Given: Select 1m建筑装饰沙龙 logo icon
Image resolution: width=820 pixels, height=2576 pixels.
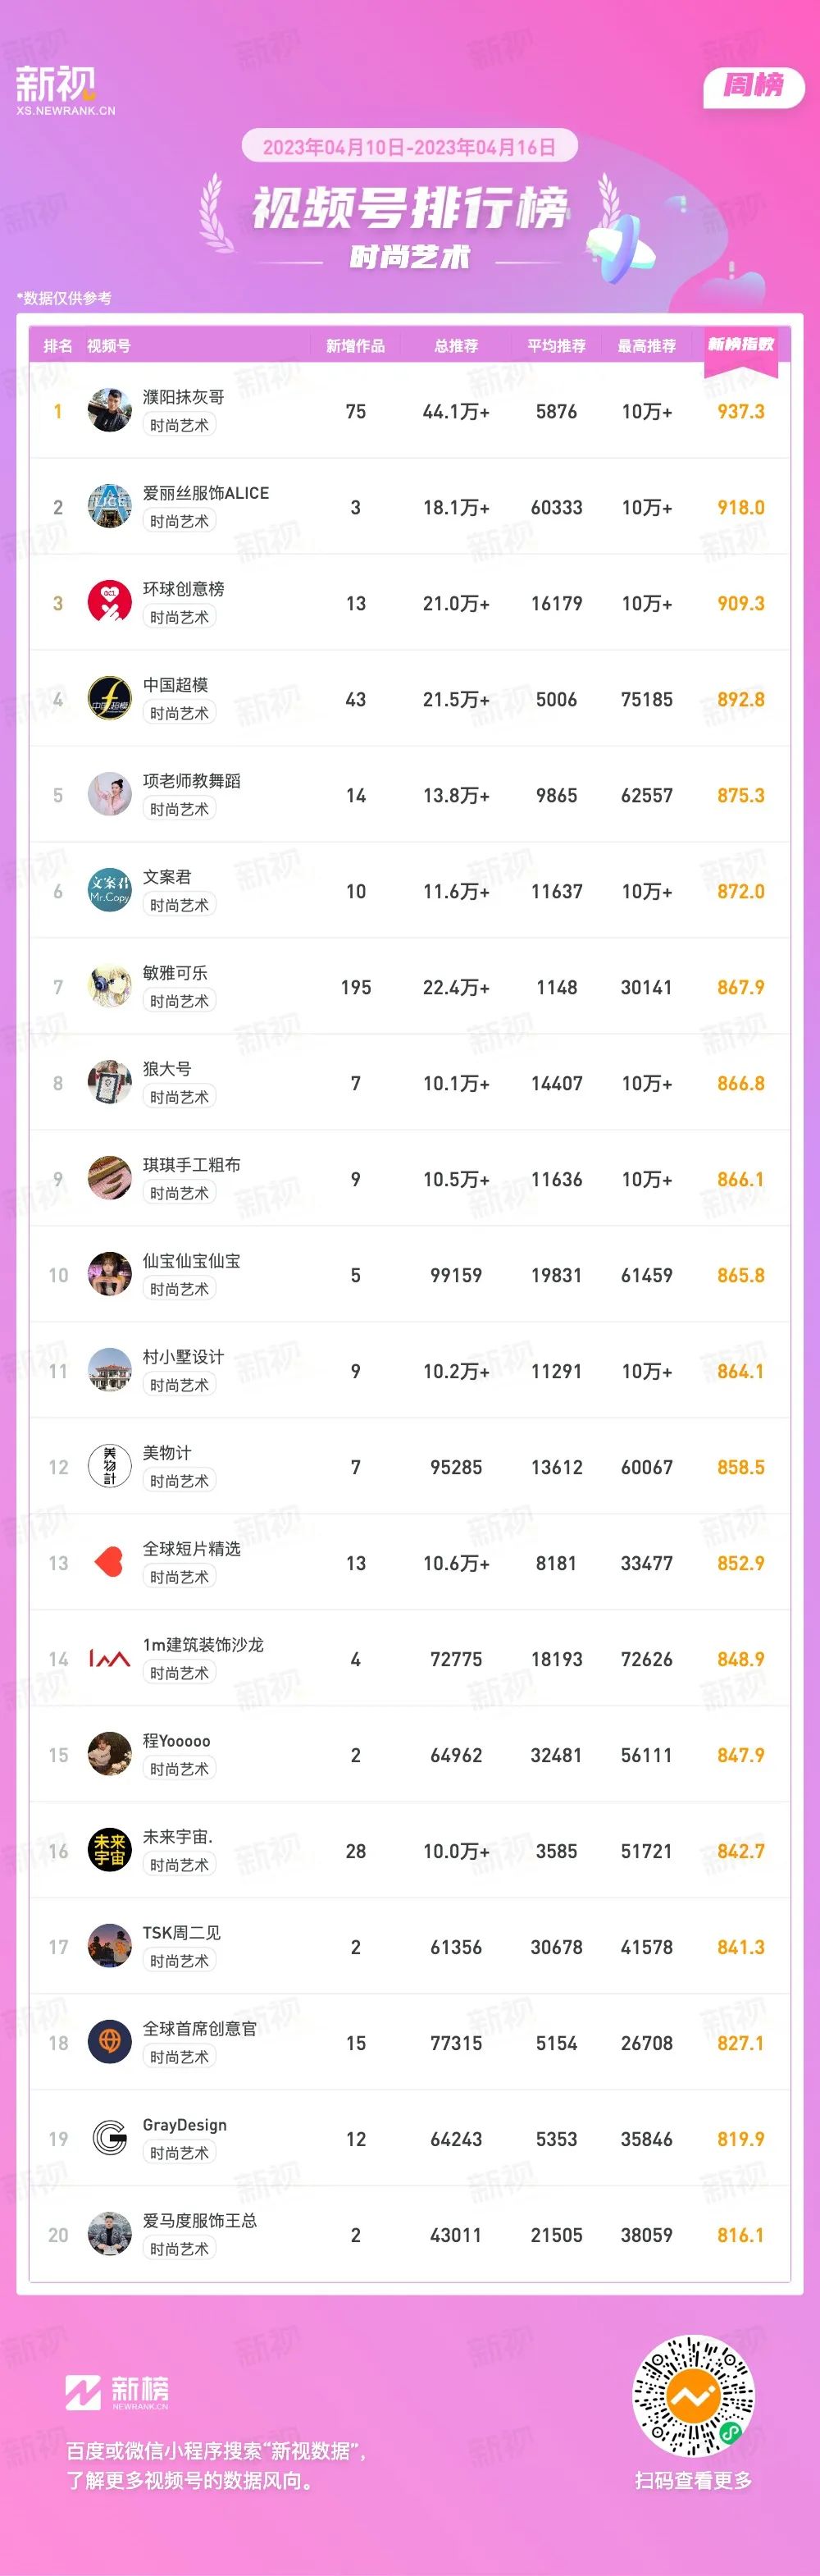Looking at the screenshot, I should pos(110,1659).
